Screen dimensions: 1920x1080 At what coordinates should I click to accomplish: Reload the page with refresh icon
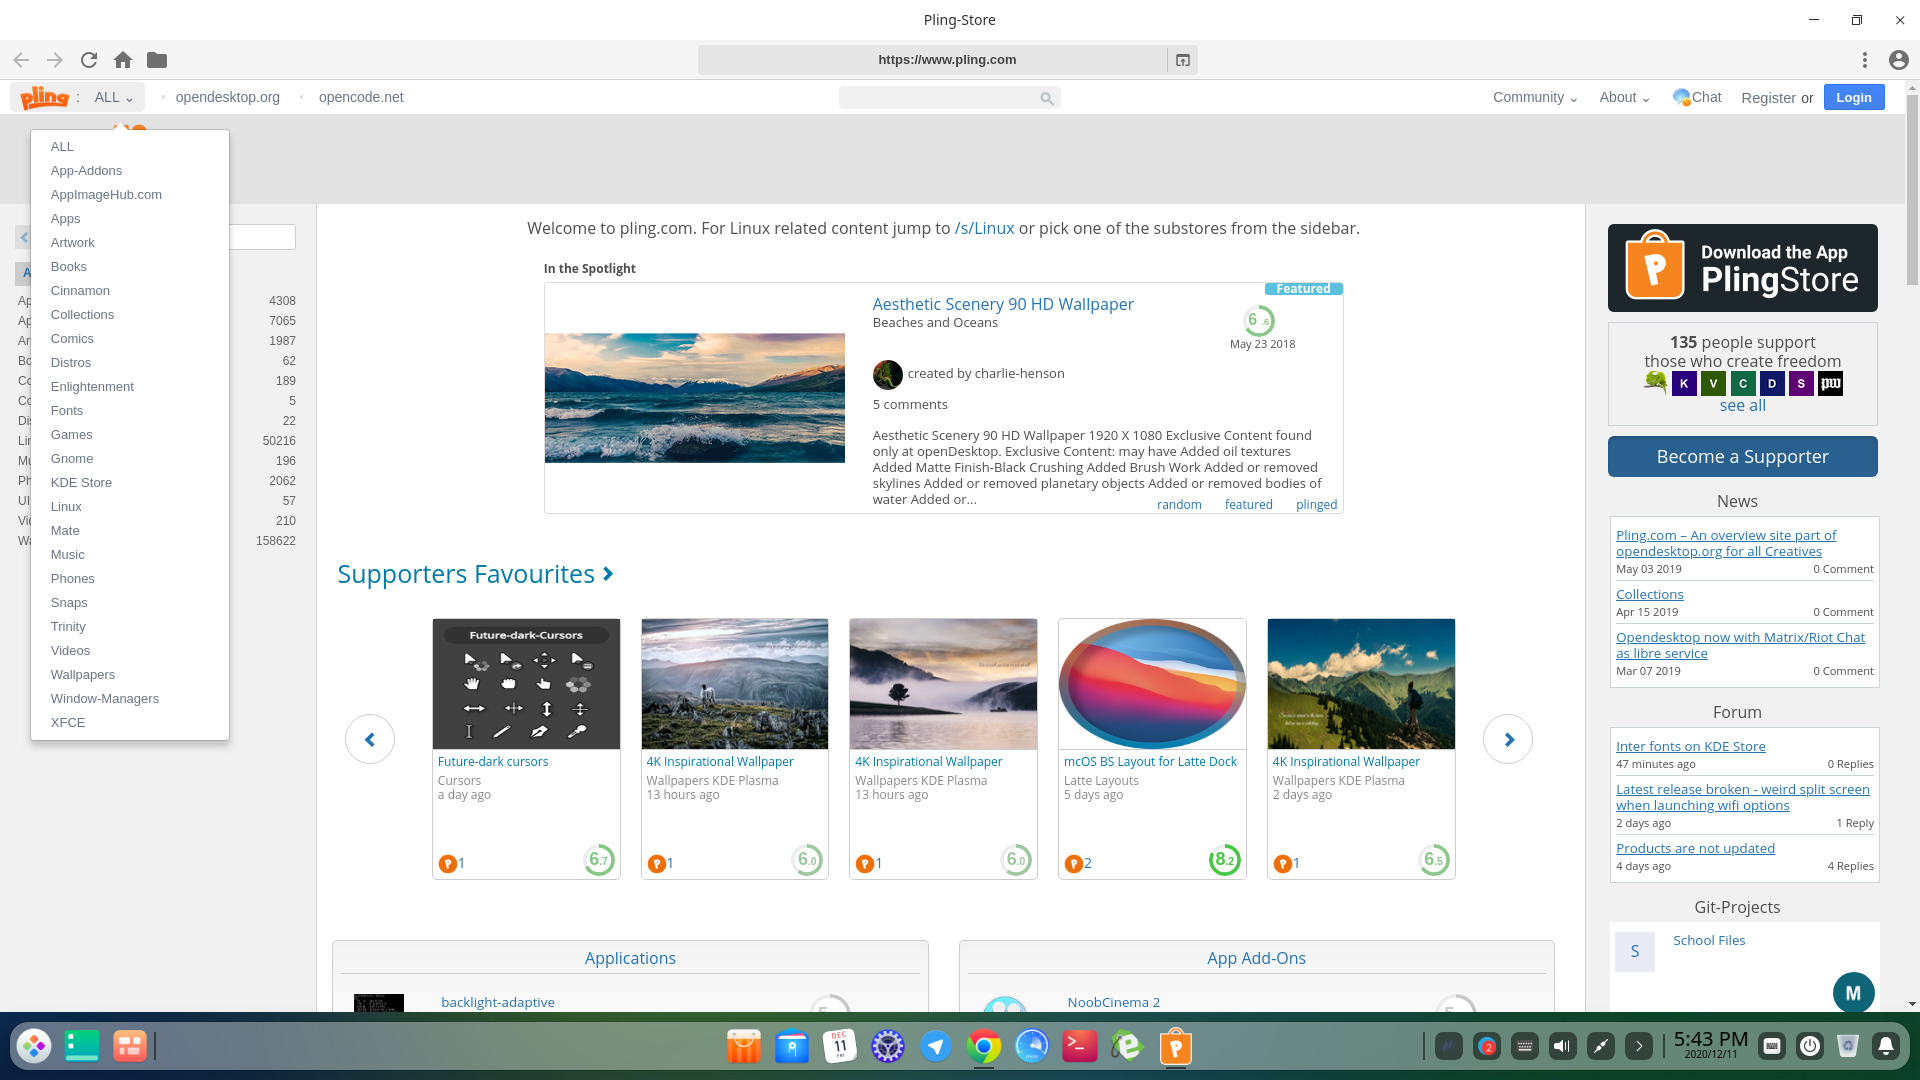[89, 60]
